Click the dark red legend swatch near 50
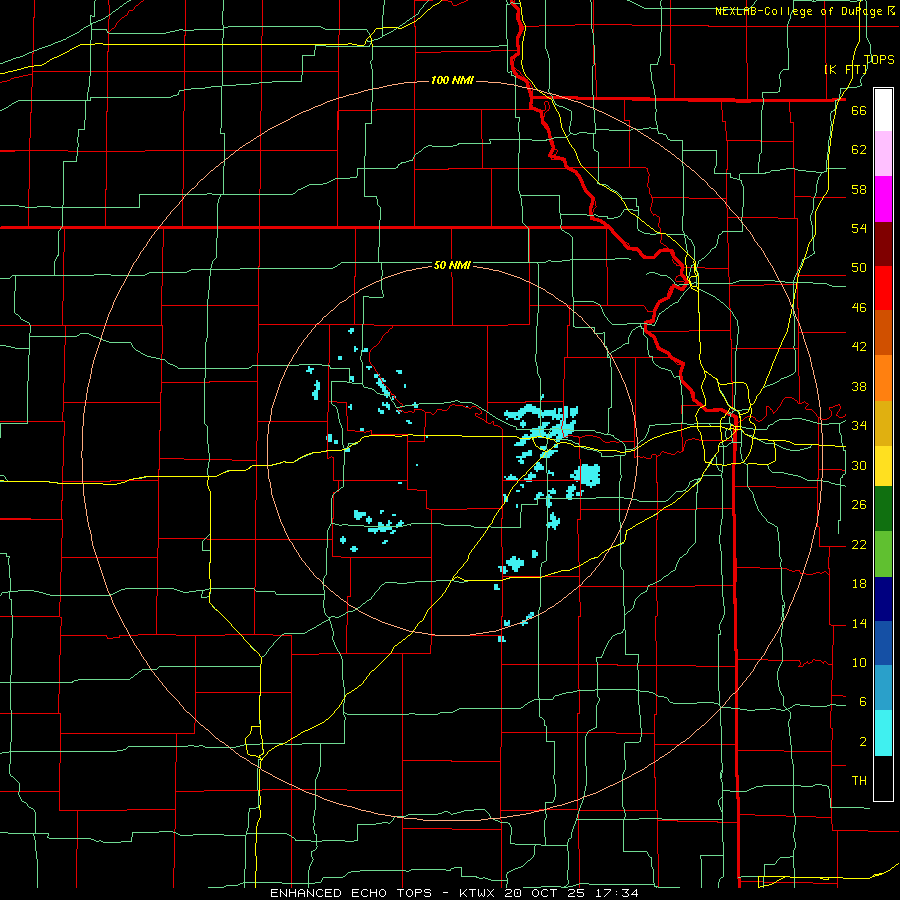 [x=883, y=243]
